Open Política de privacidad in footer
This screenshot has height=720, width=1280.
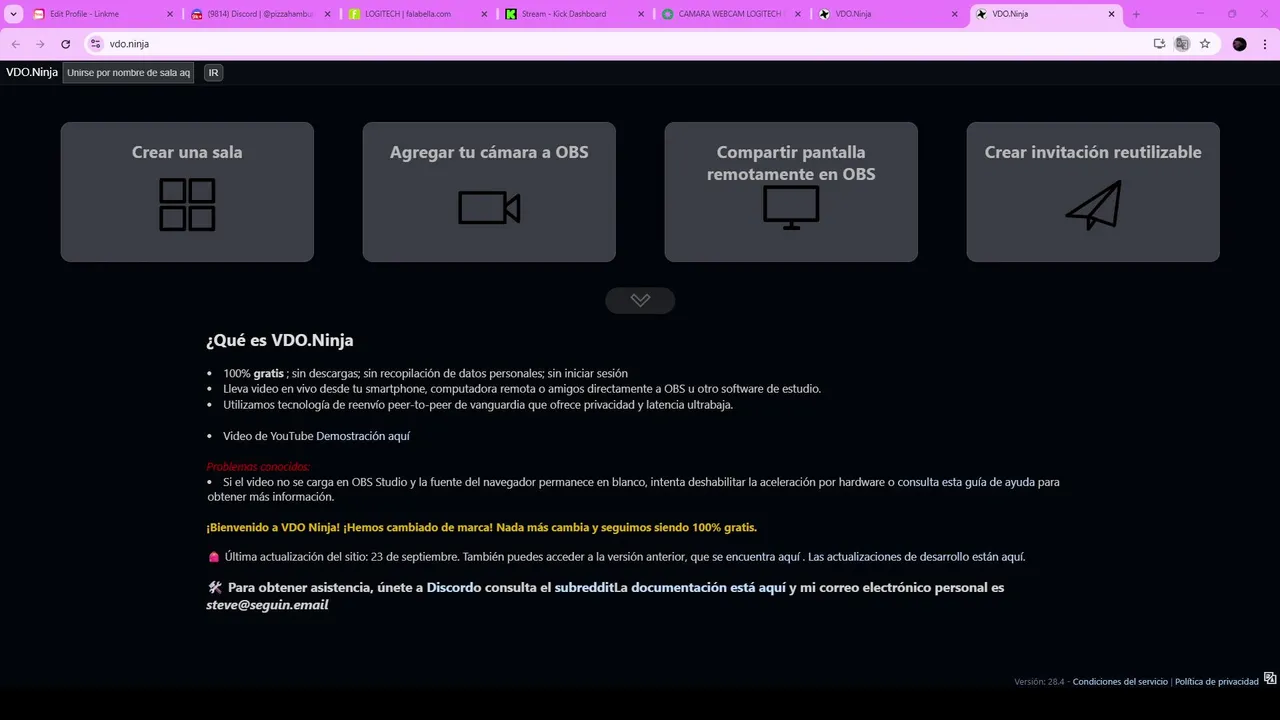click(1217, 682)
